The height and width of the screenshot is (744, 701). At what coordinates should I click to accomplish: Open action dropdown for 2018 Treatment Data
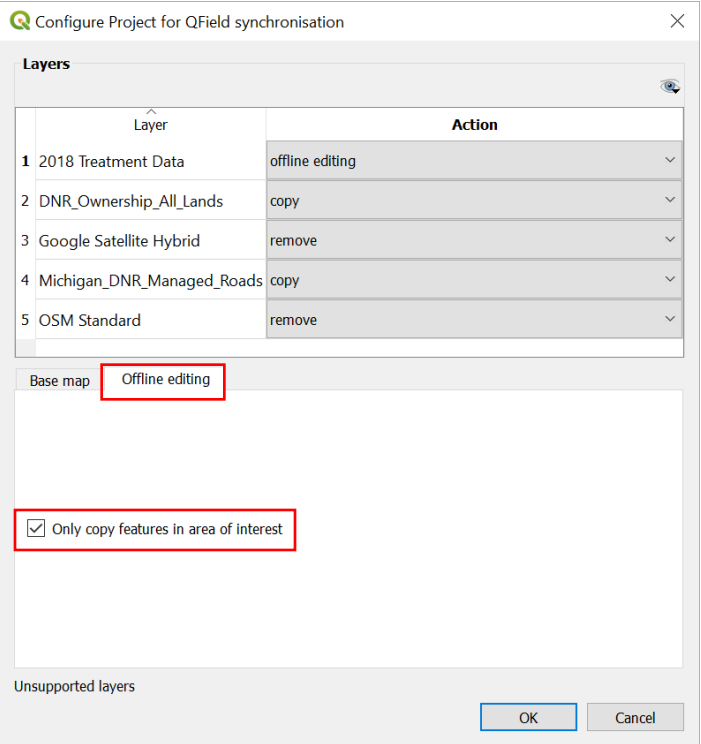474,160
